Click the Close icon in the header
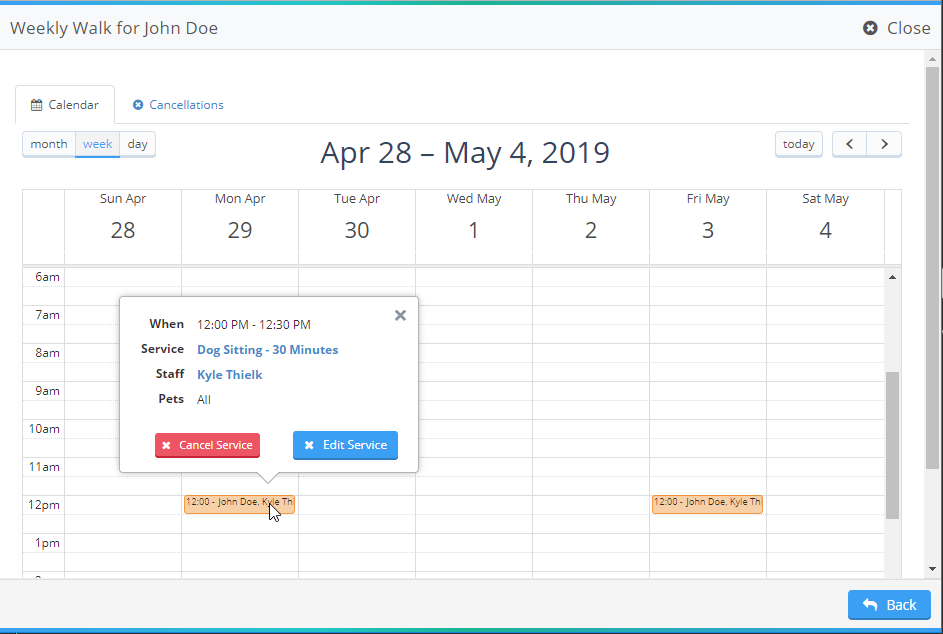This screenshot has width=943, height=634. pyautogui.click(x=870, y=28)
